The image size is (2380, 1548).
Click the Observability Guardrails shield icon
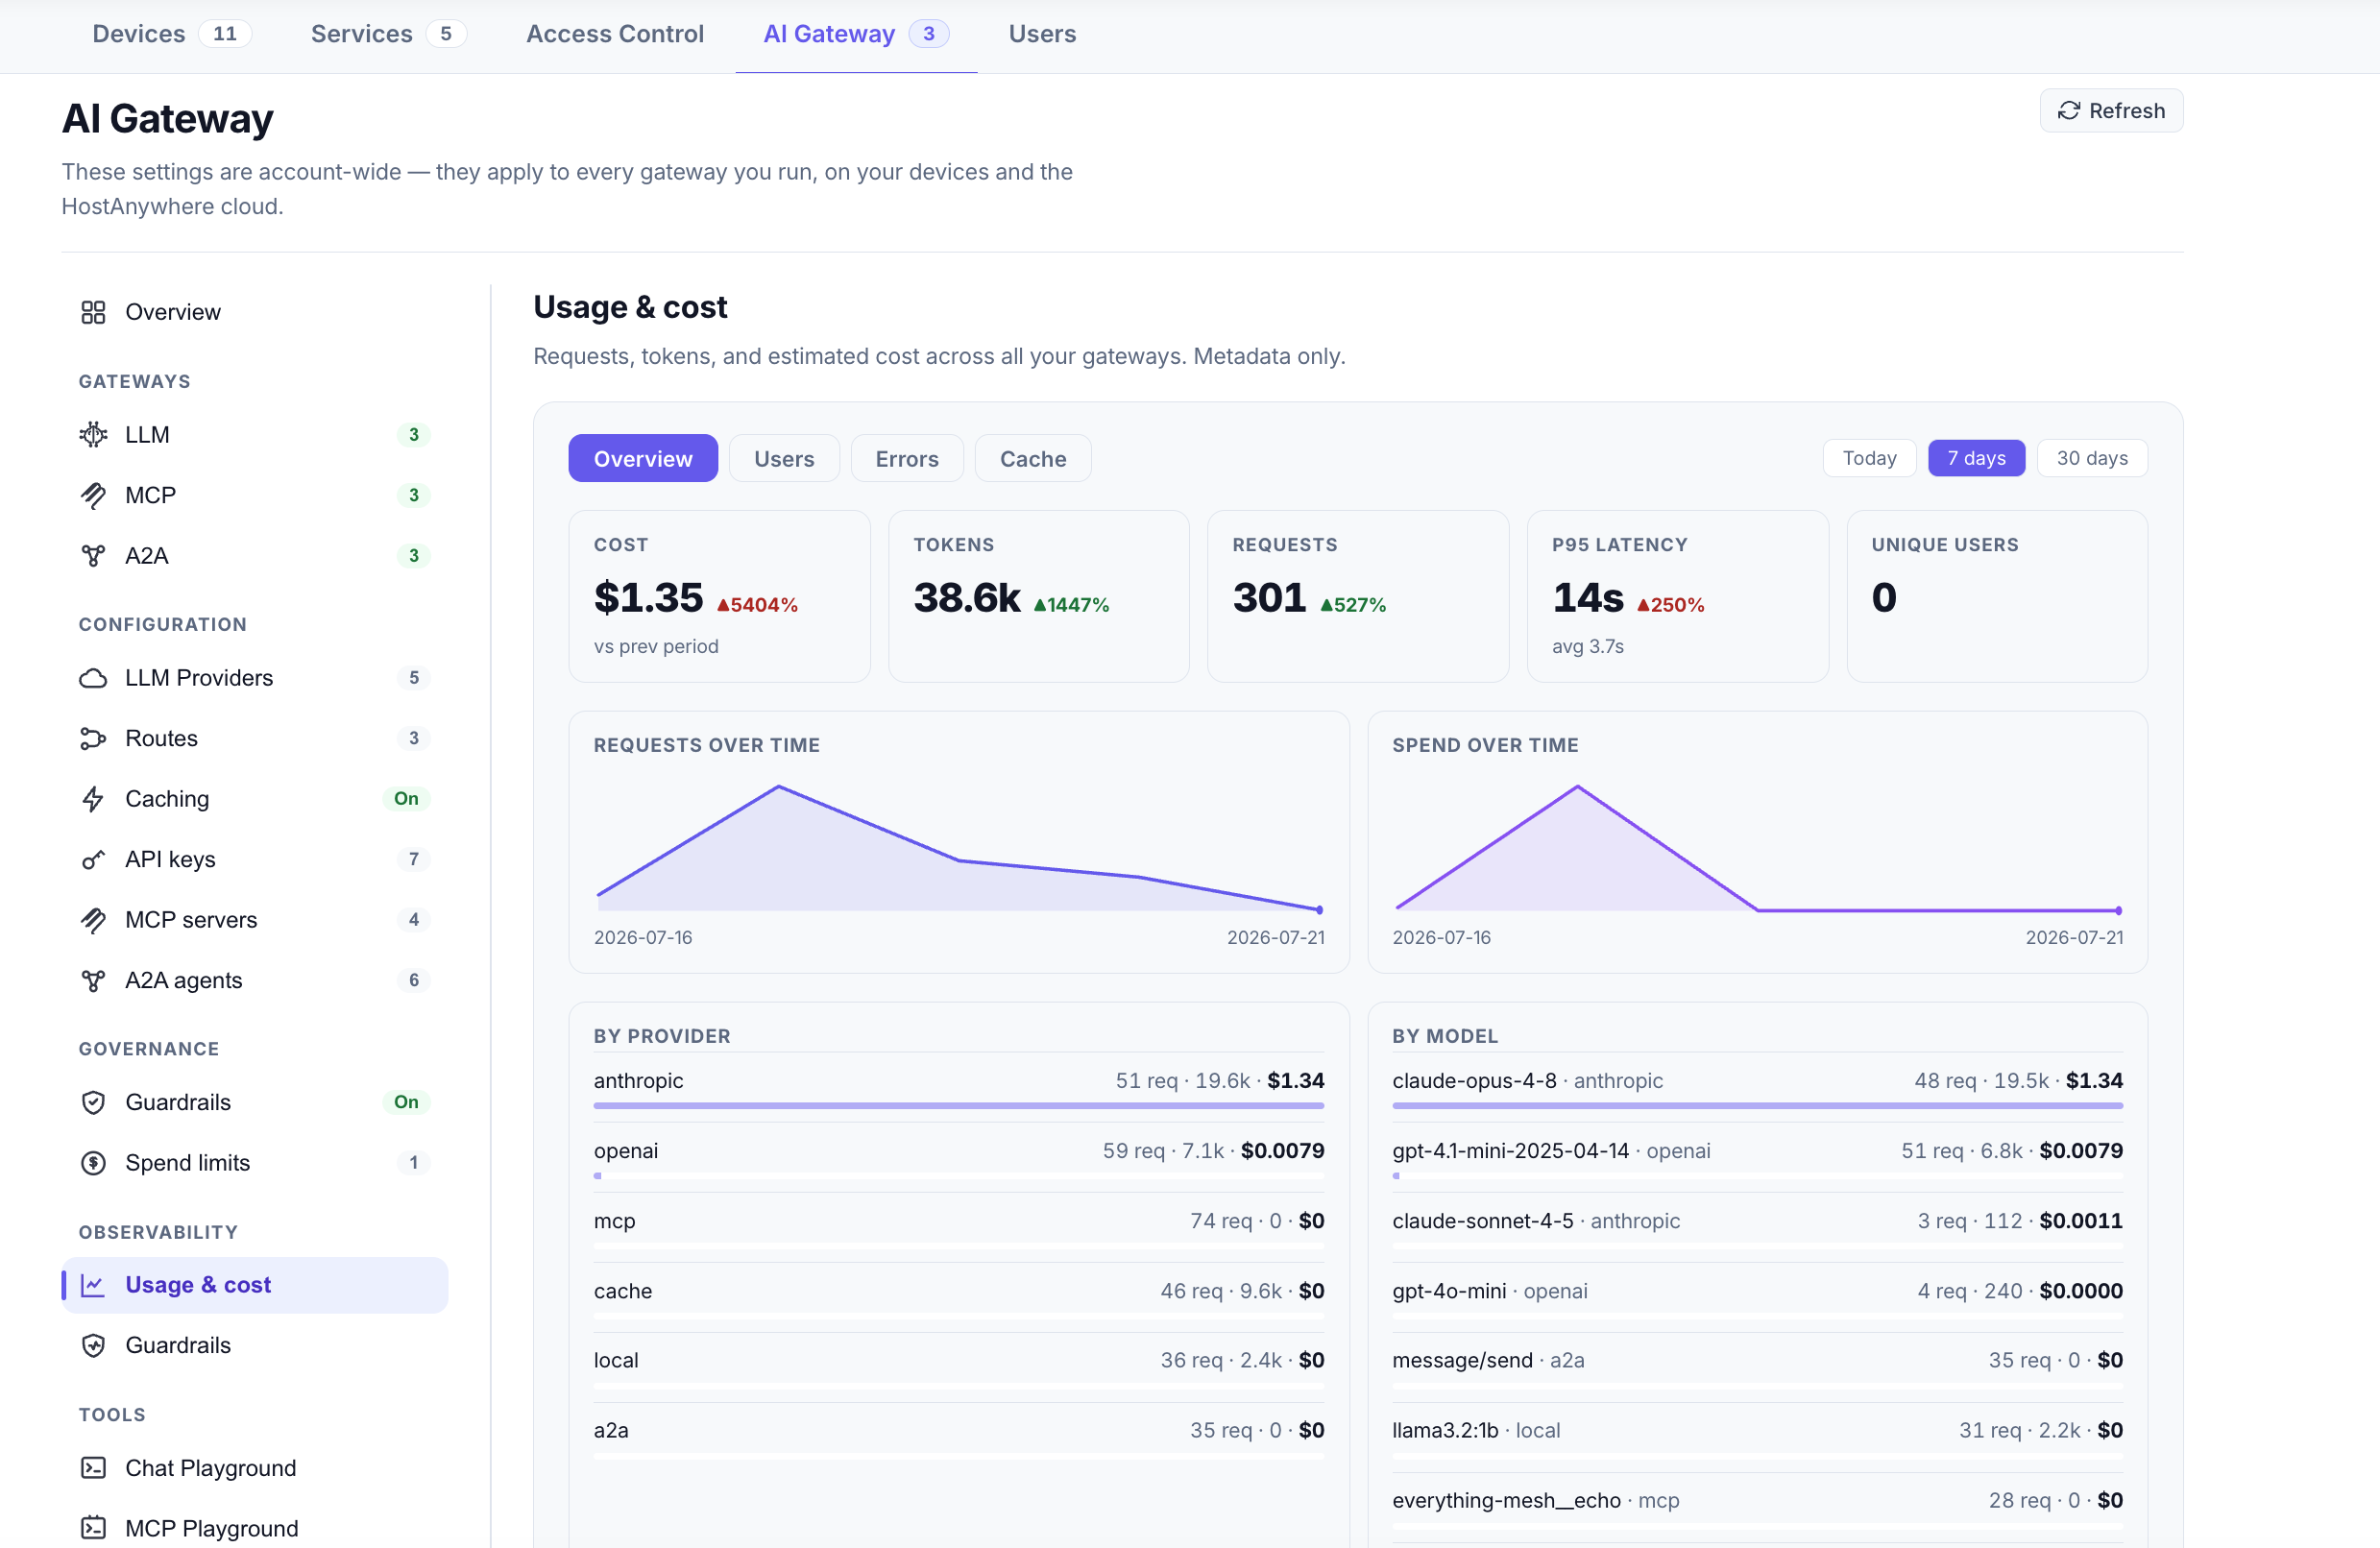(93, 1345)
